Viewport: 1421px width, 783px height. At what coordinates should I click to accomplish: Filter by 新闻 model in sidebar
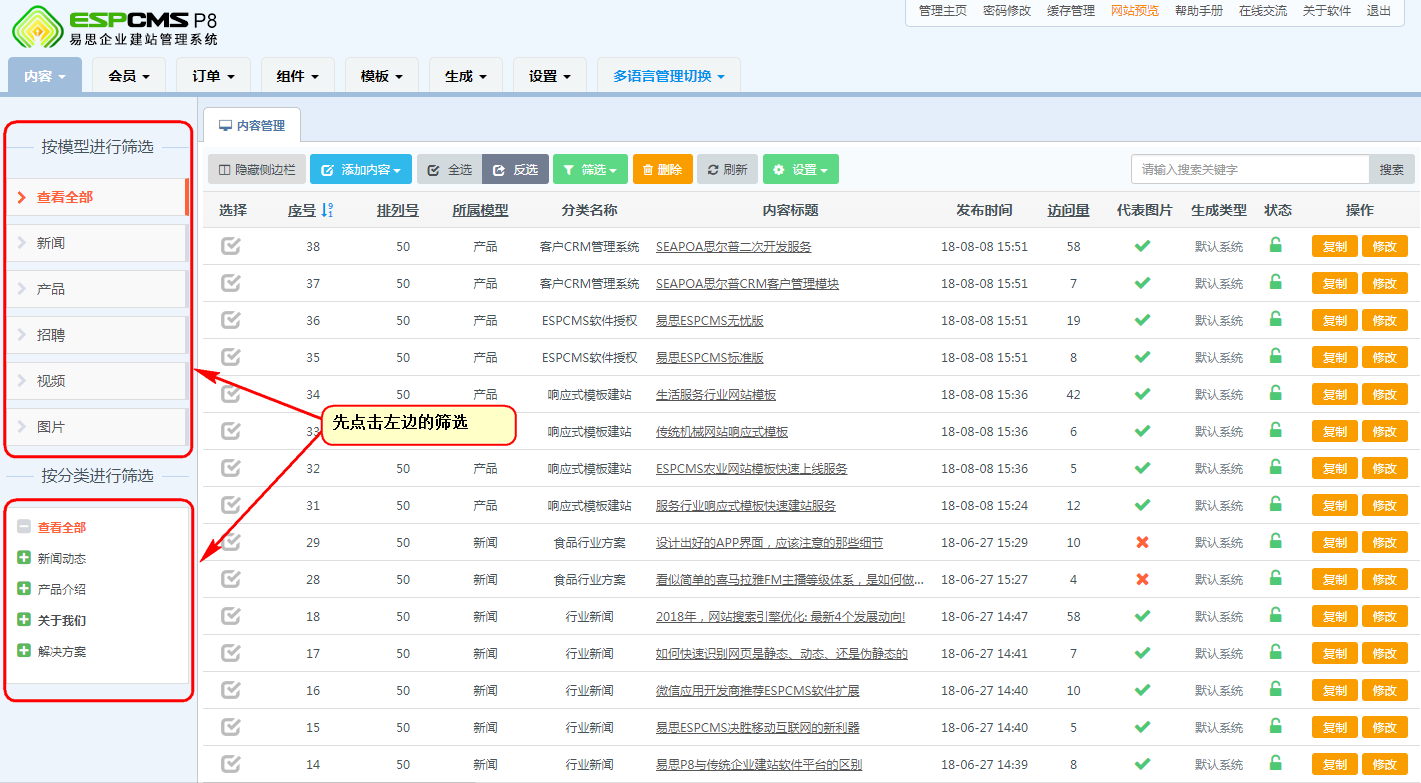tap(97, 243)
